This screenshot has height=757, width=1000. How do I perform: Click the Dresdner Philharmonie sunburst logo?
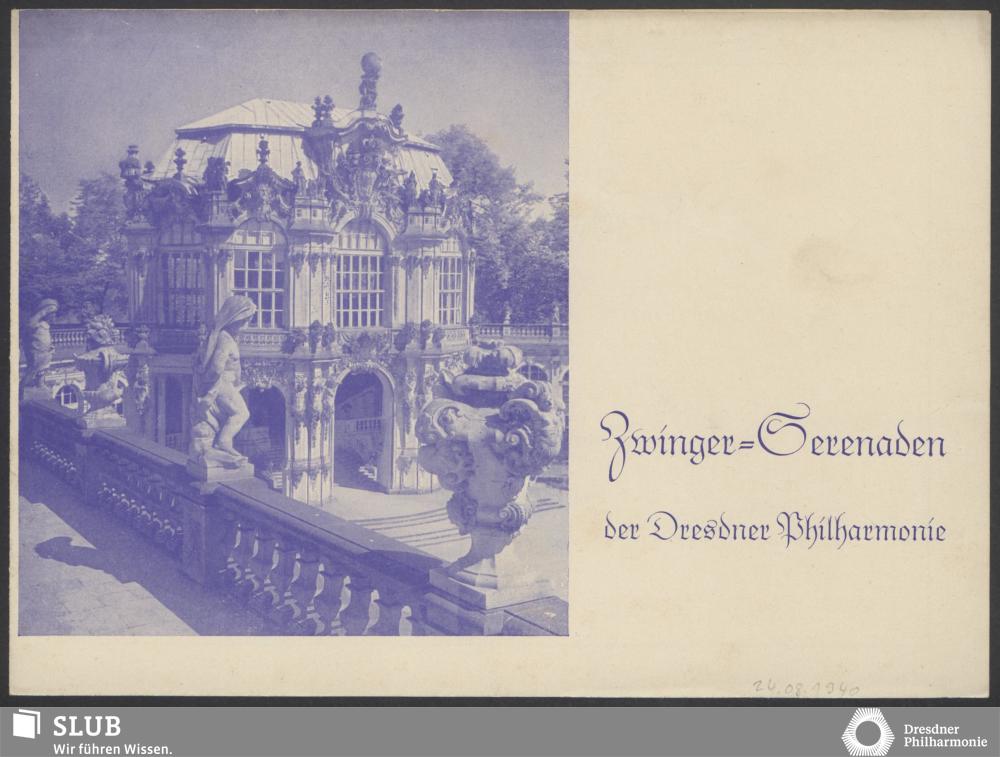(867, 732)
